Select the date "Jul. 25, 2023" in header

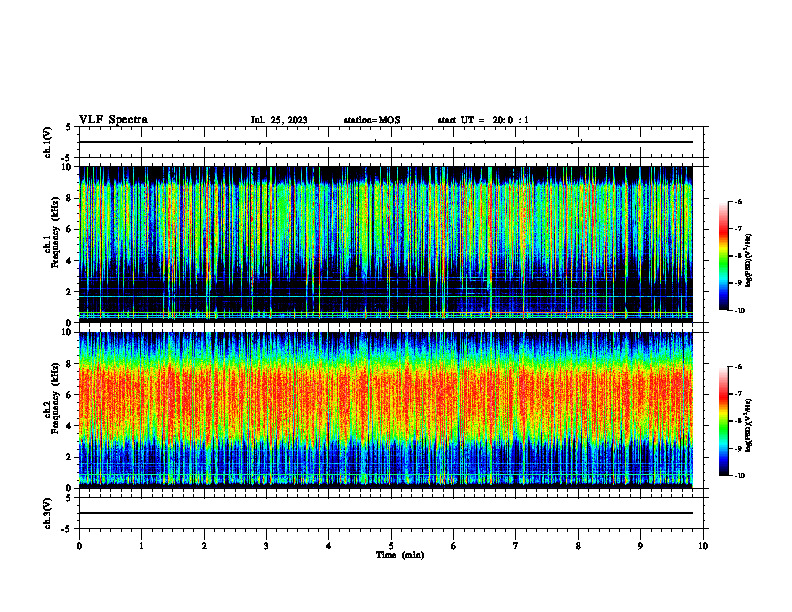(279, 120)
